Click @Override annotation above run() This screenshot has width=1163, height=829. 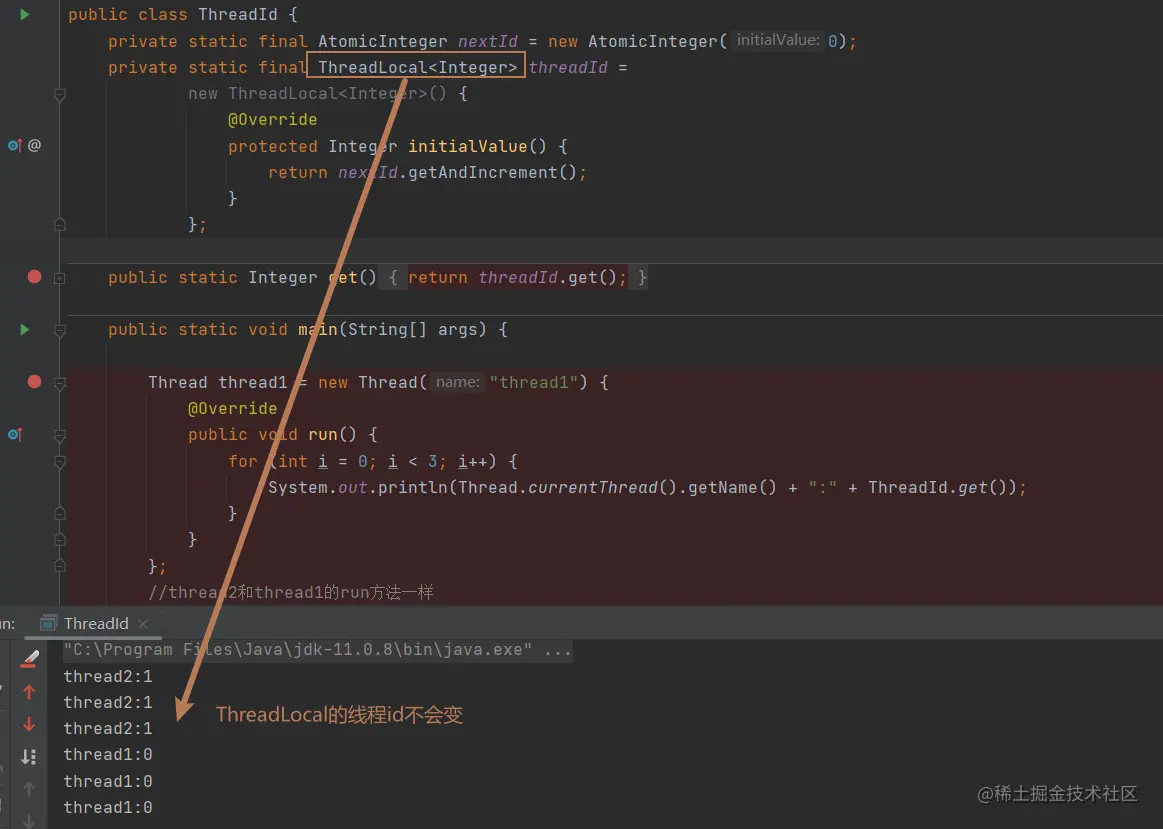(x=232, y=409)
